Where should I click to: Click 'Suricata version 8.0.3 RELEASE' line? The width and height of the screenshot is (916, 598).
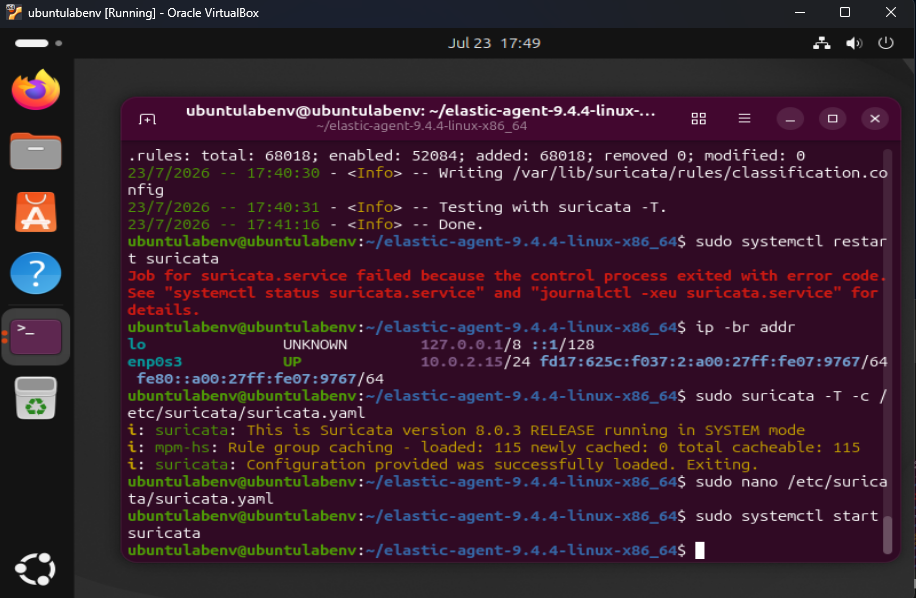[466, 430]
